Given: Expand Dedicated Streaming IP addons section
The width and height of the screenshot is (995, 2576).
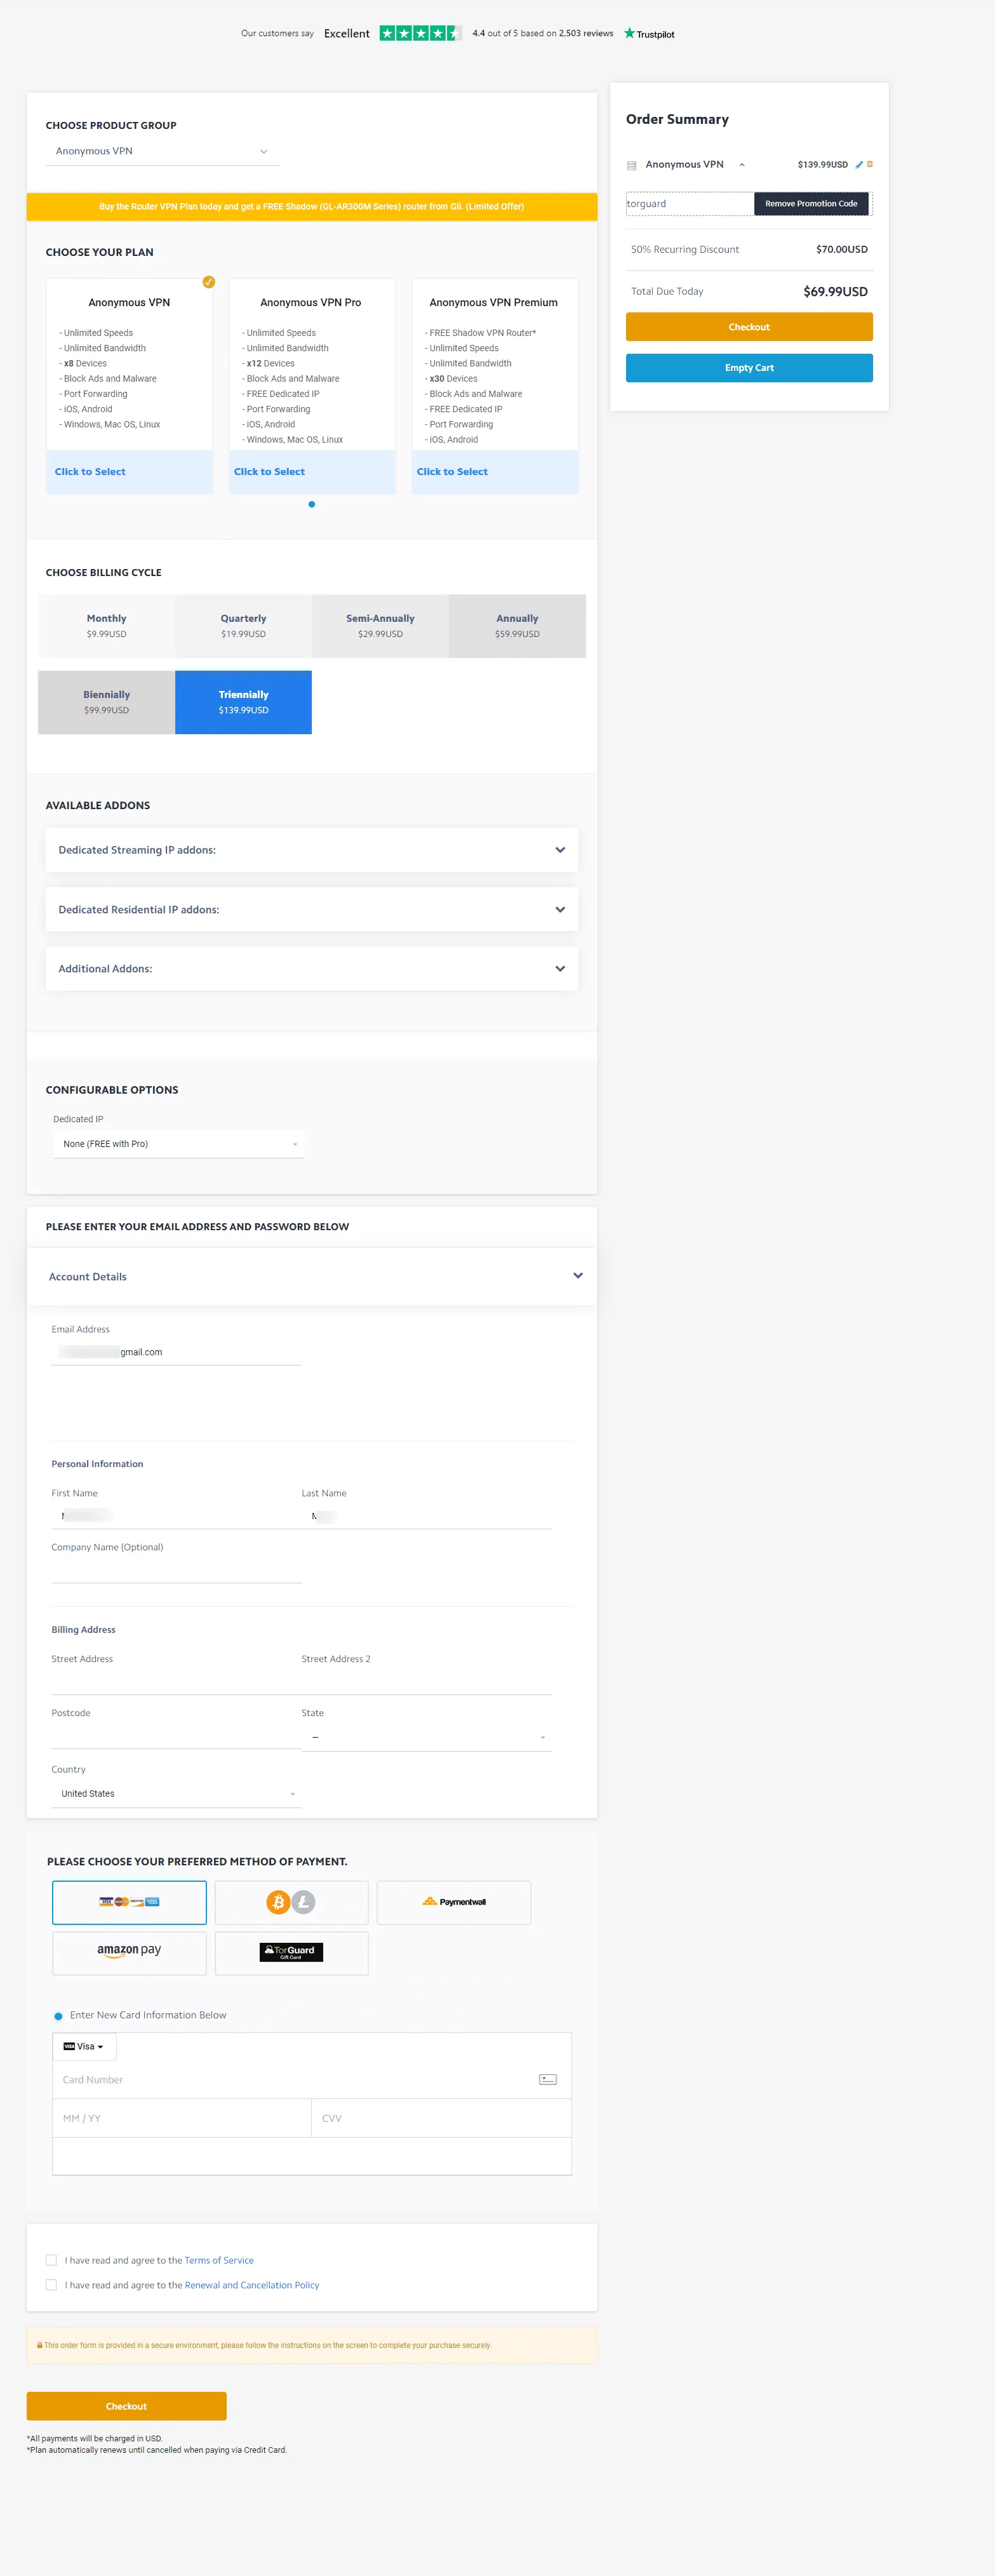Looking at the screenshot, I should point(311,850).
